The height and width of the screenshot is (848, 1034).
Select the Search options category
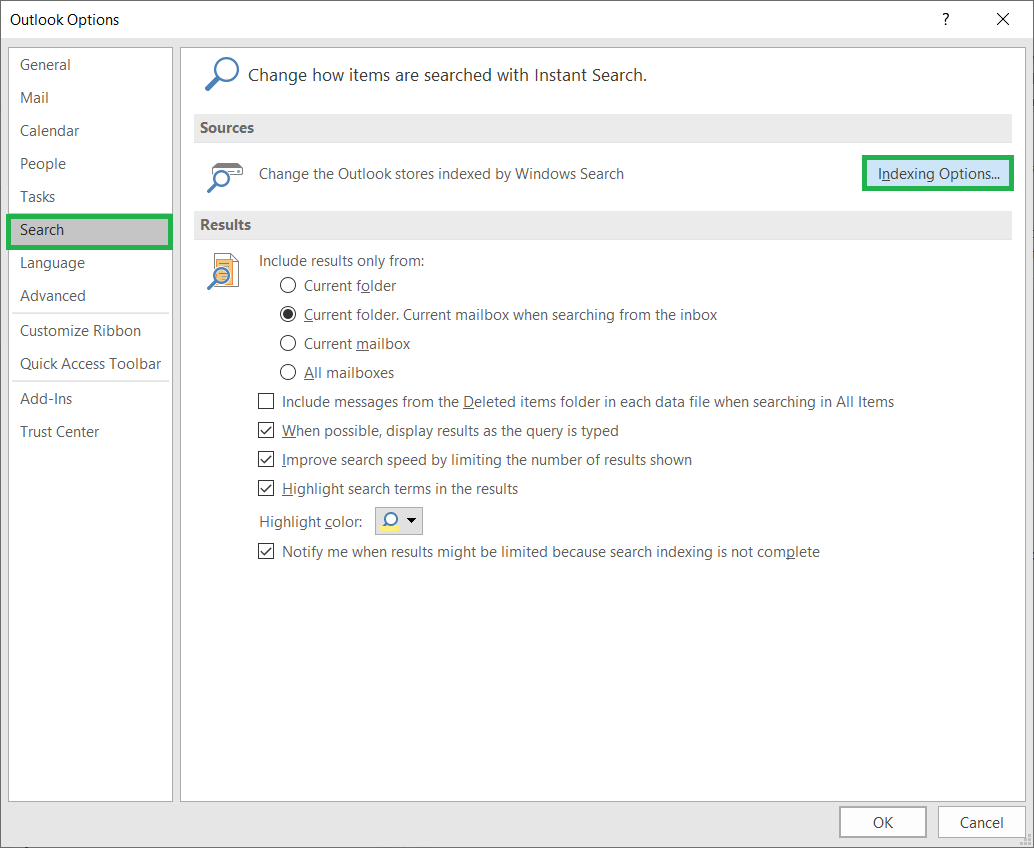click(89, 230)
